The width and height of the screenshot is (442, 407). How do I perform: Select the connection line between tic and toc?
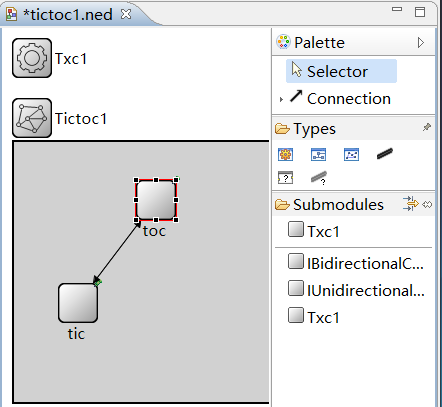[x=117, y=252]
